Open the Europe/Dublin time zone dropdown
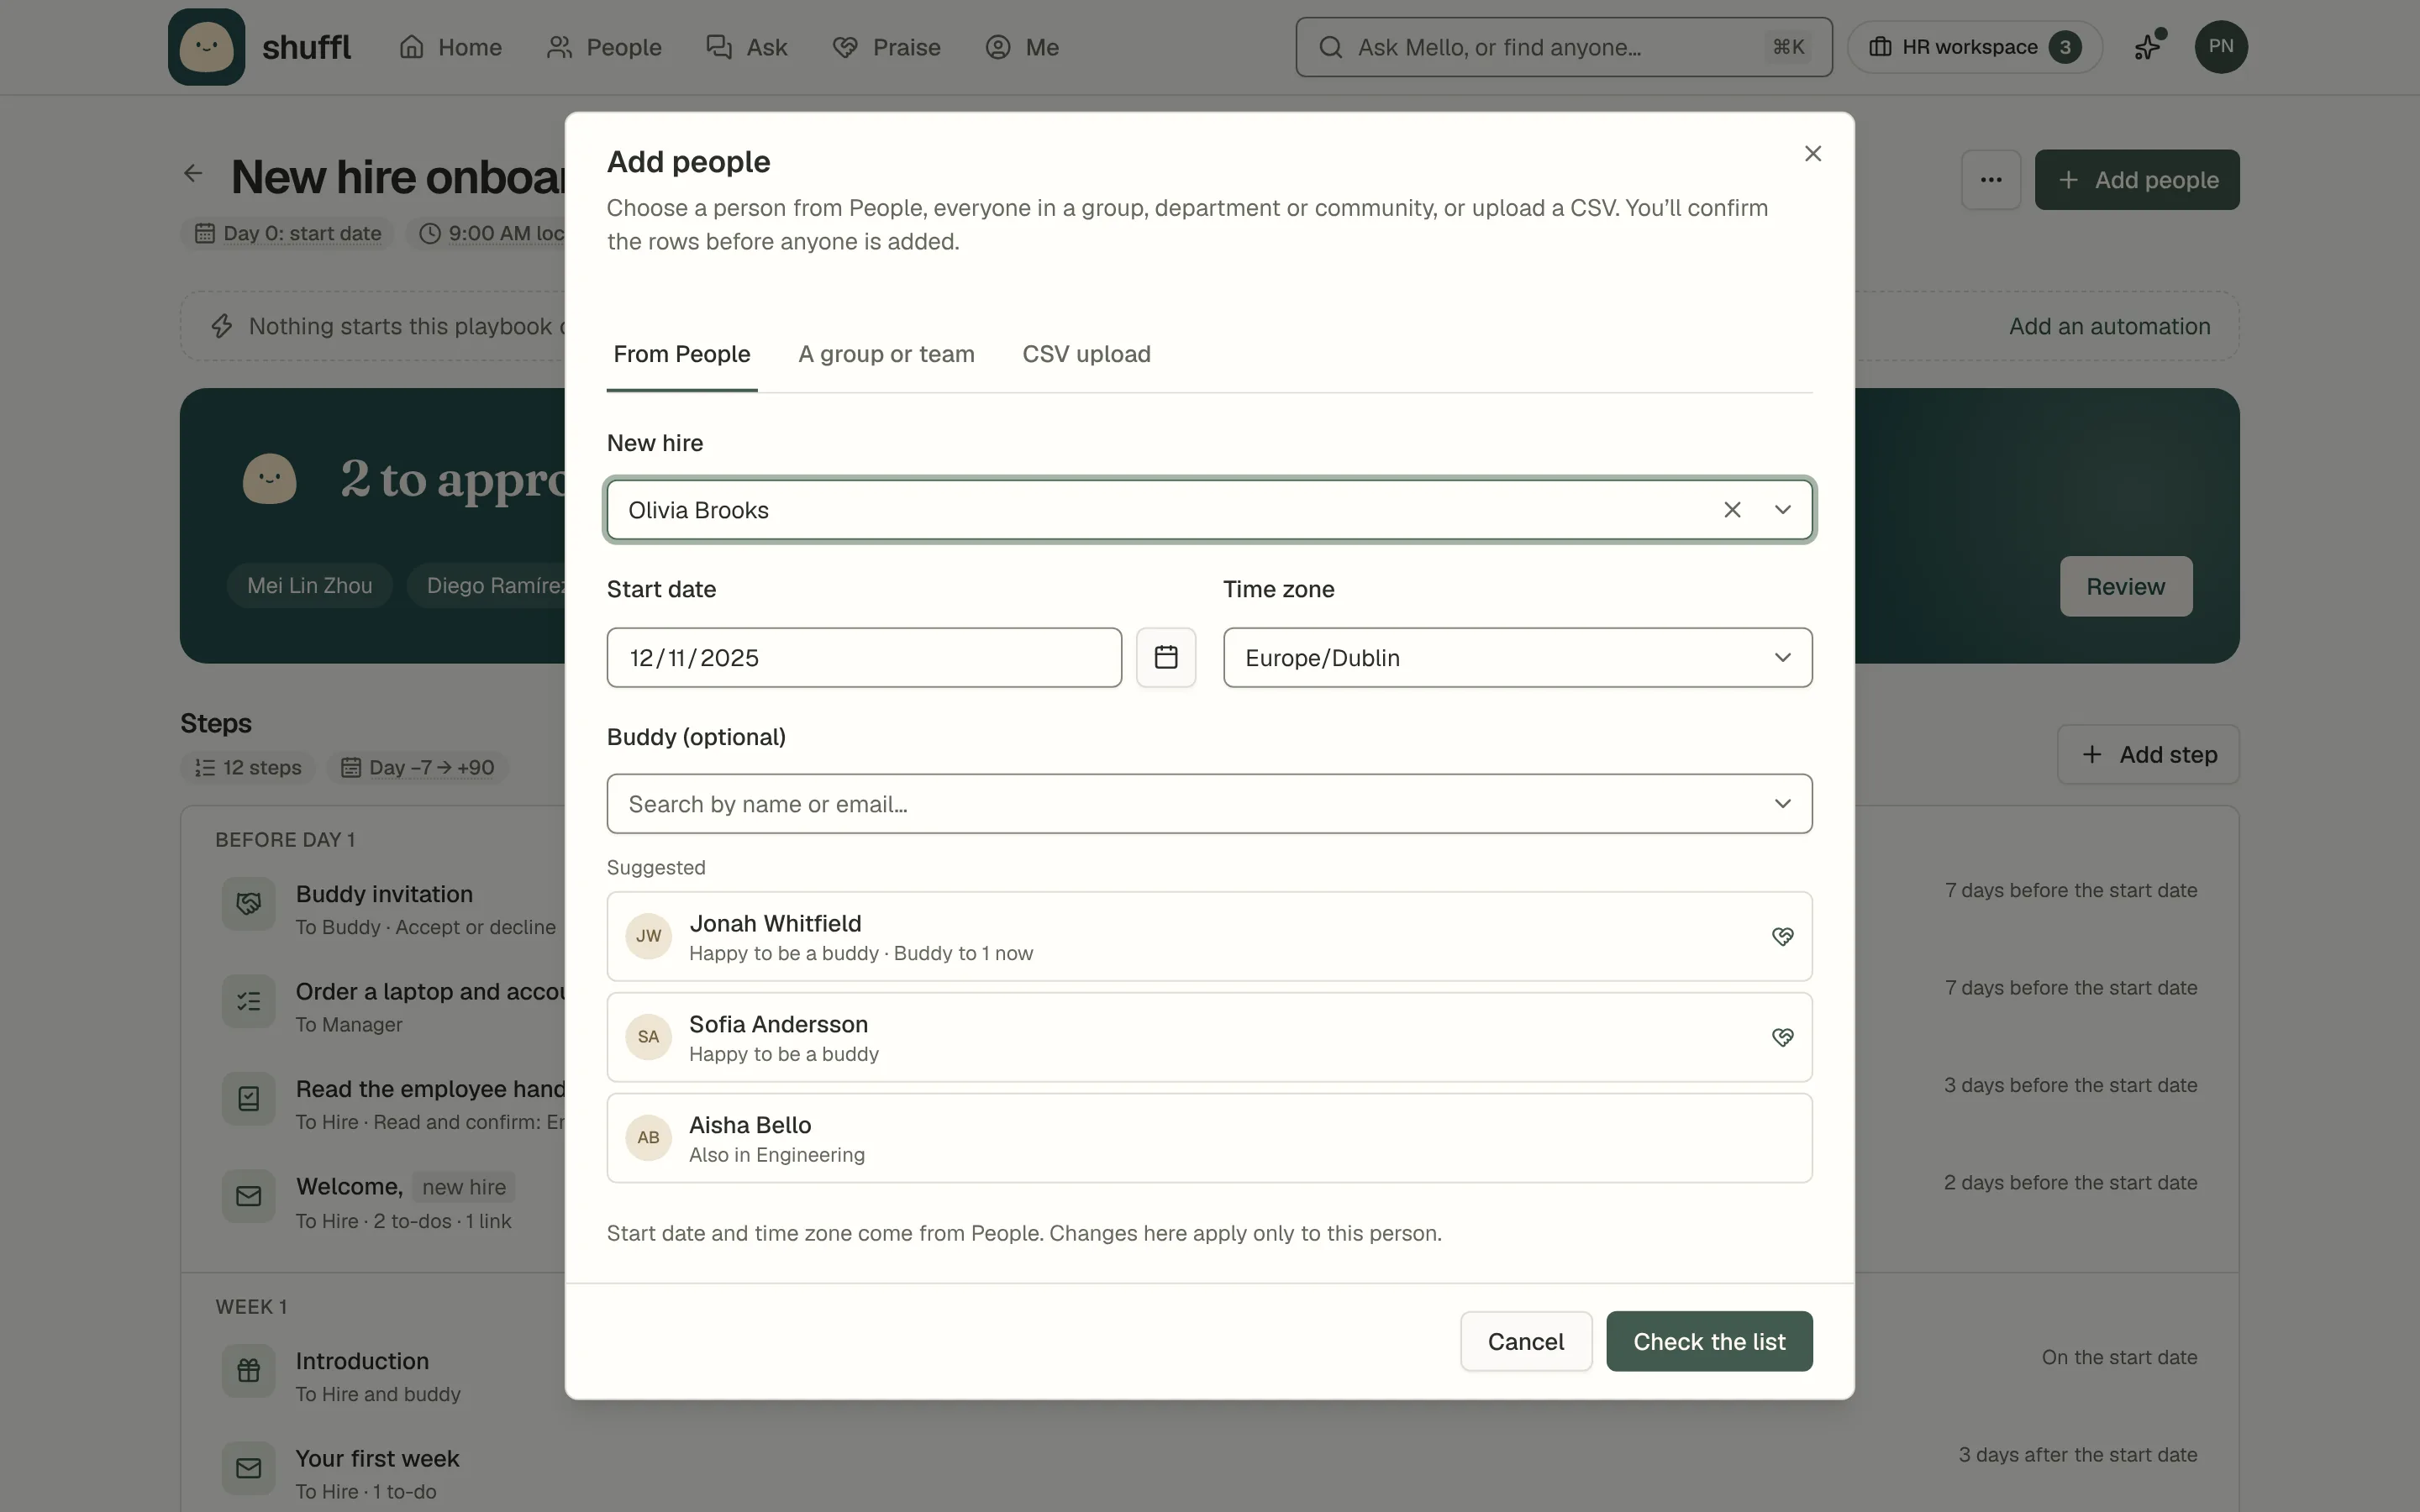The height and width of the screenshot is (1512, 2420). tap(1517, 657)
